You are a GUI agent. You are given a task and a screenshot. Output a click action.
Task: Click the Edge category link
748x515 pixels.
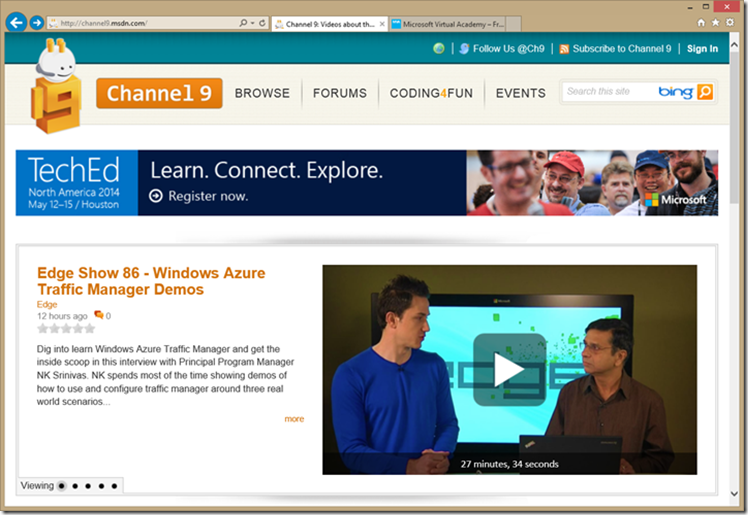point(47,304)
